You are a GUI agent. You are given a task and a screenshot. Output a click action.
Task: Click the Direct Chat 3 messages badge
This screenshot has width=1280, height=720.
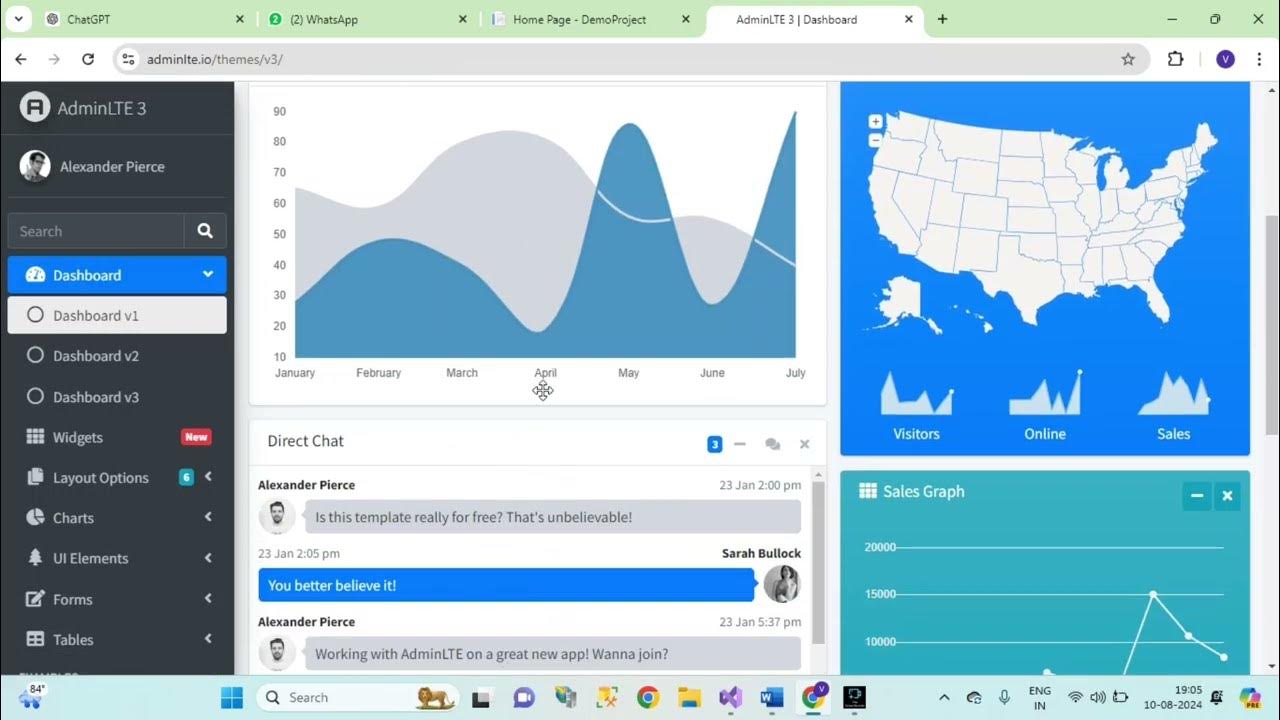pyautogui.click(x=714, y=444)
